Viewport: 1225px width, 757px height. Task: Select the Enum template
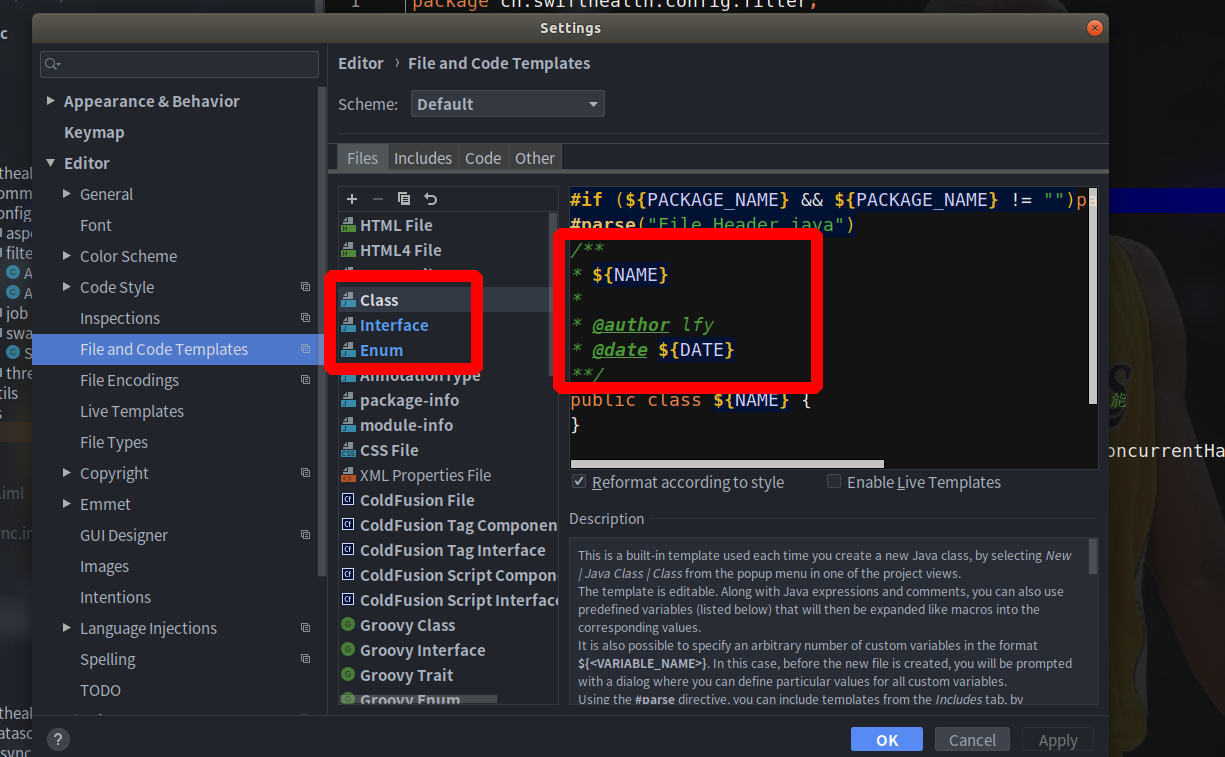[x=380, y=350]
